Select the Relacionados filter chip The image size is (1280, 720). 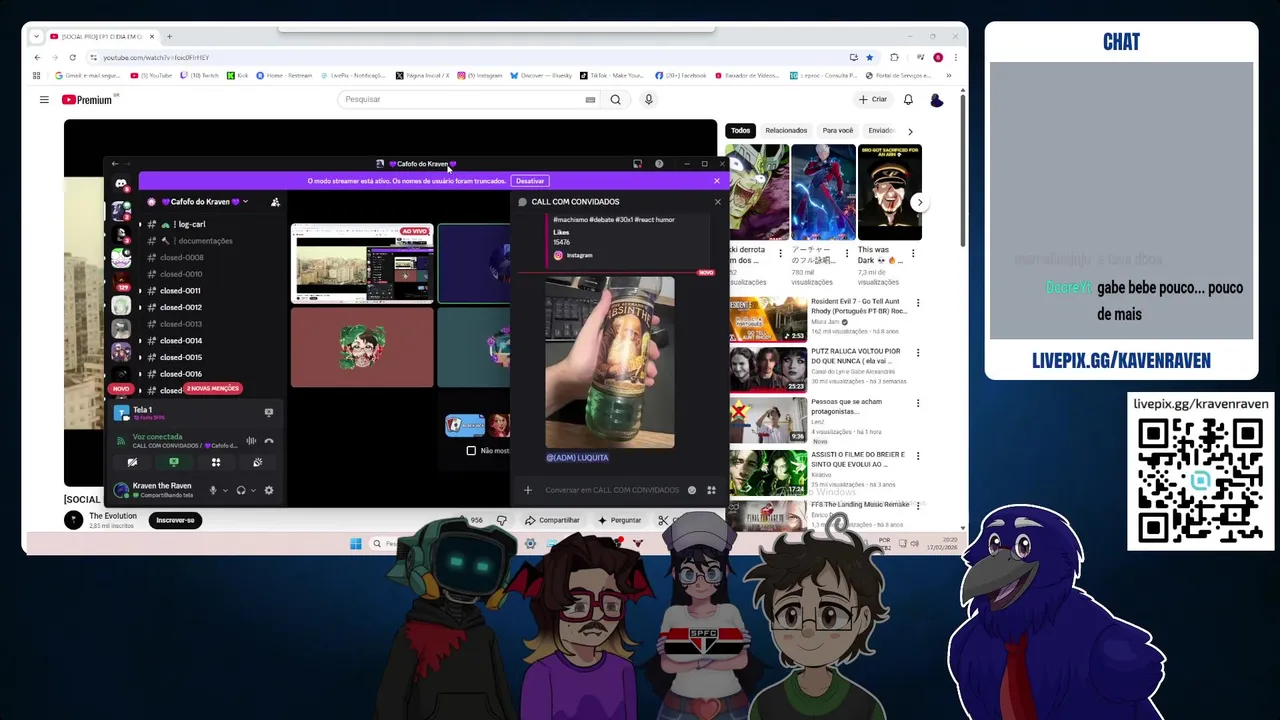(x=786, y=131)
